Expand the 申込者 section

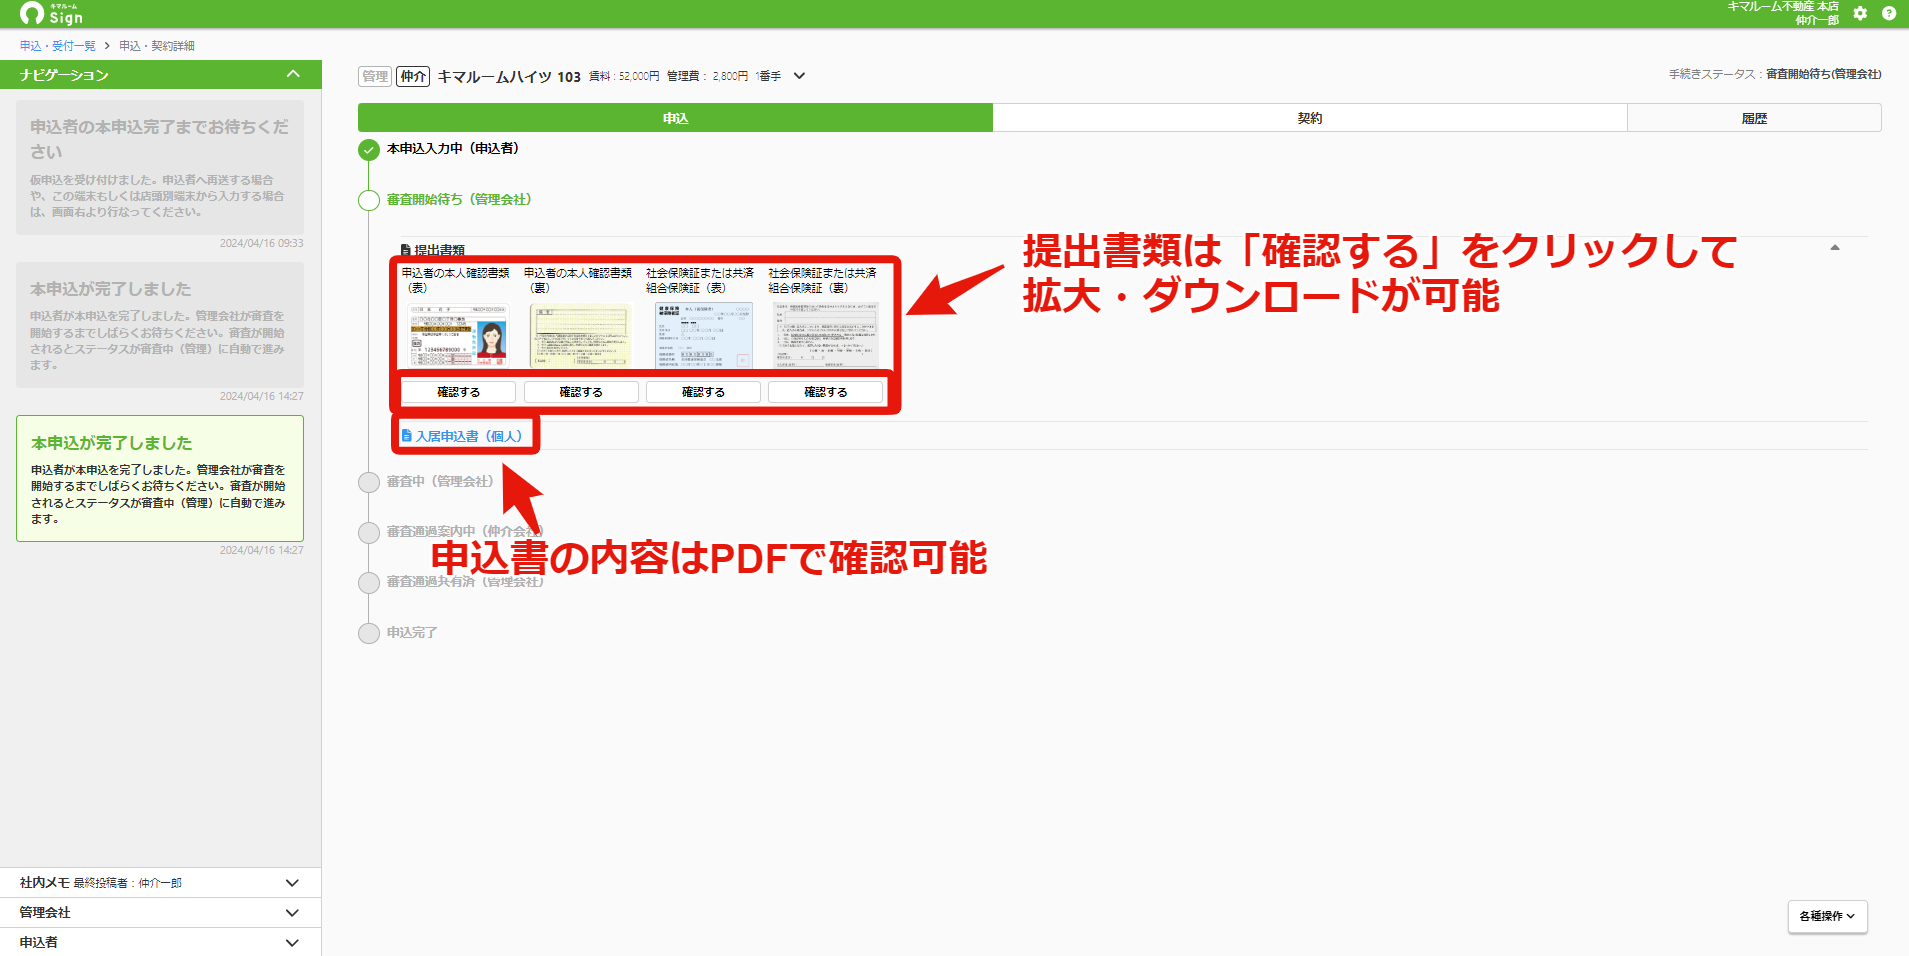point(160,942)
